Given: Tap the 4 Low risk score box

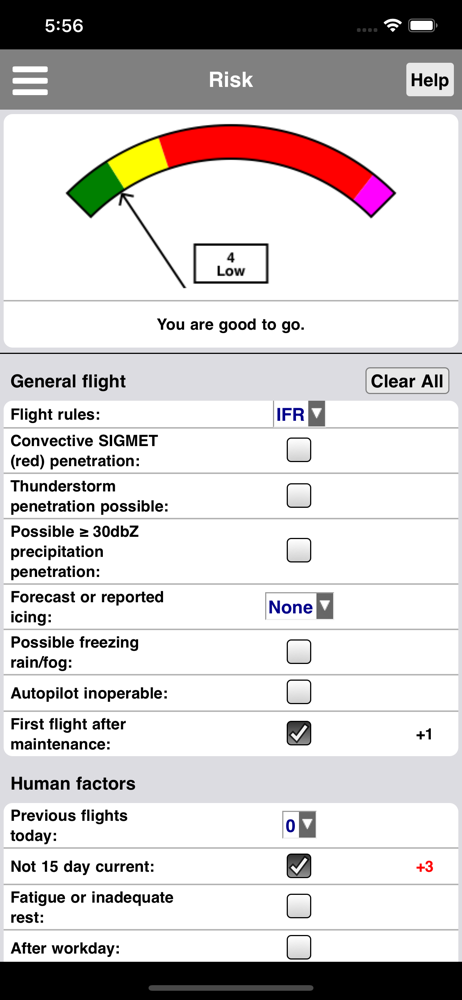Looking at the screenshot, I should pyautogui.click(x=230, y=263).
